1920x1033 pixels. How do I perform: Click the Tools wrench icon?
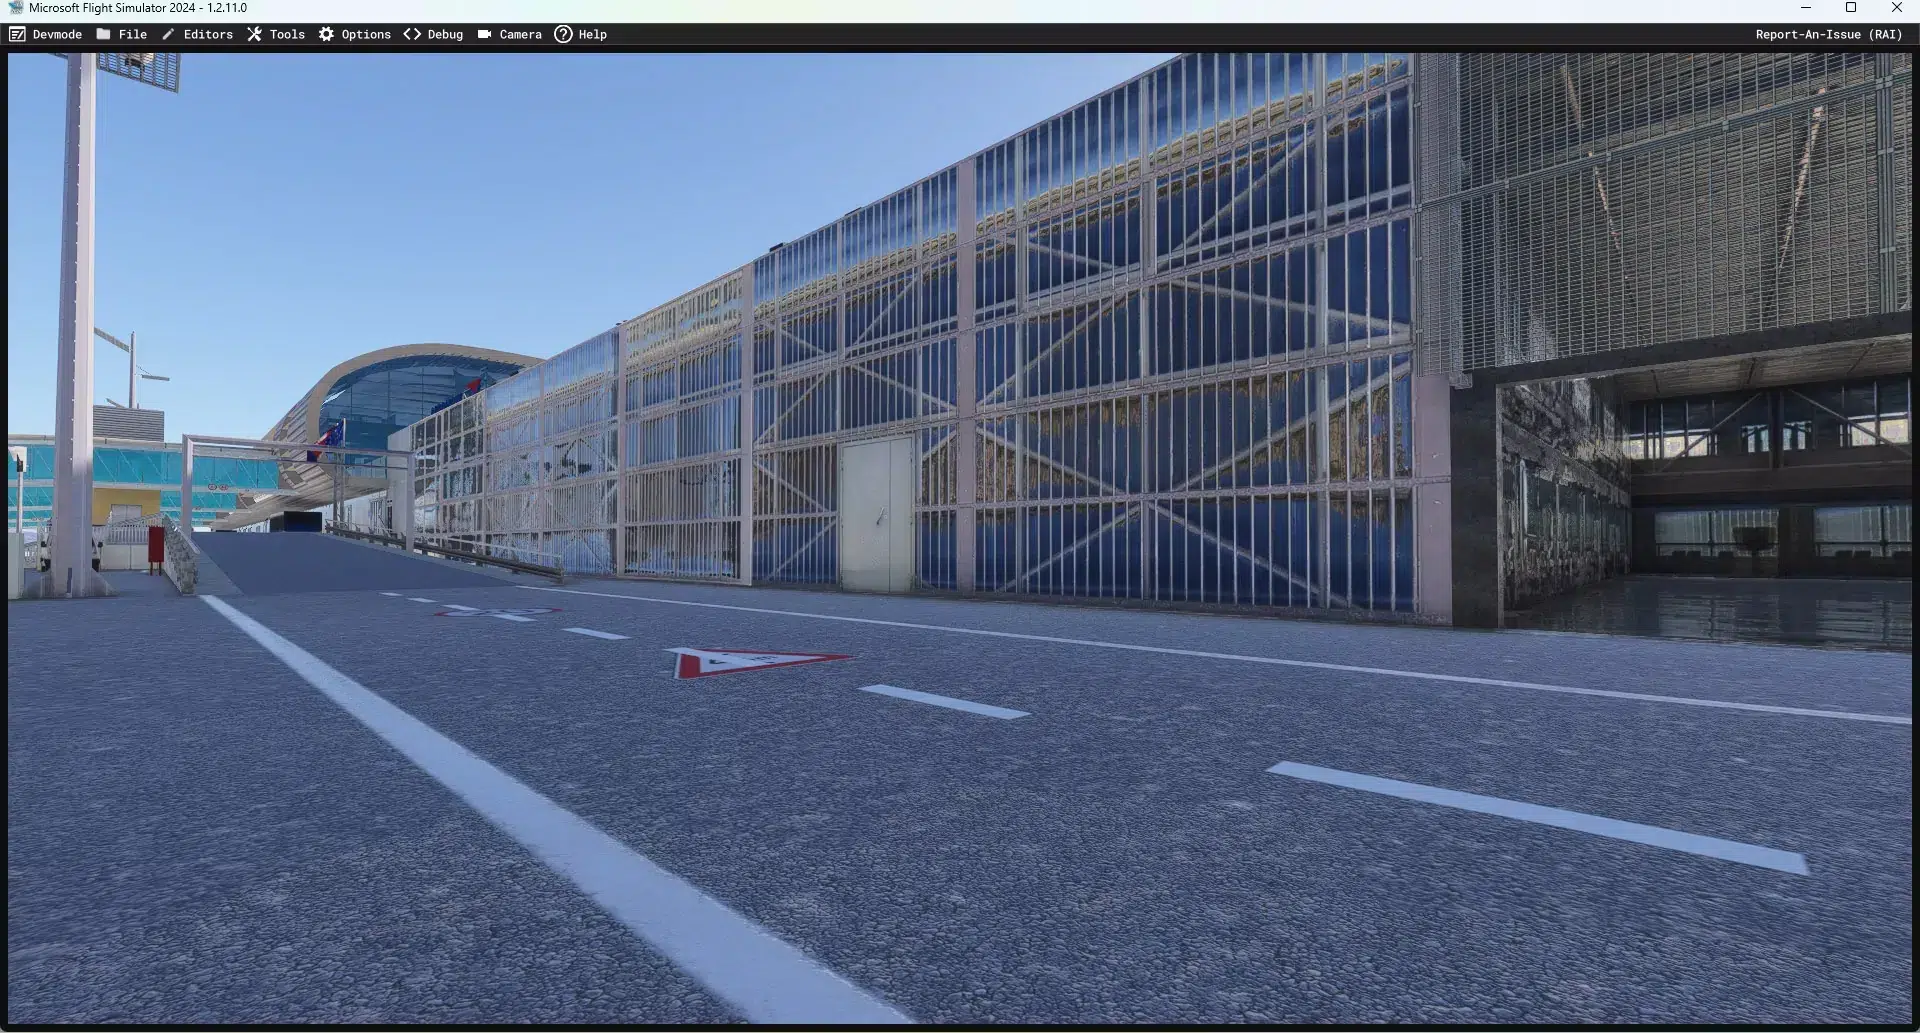[254, 34]
